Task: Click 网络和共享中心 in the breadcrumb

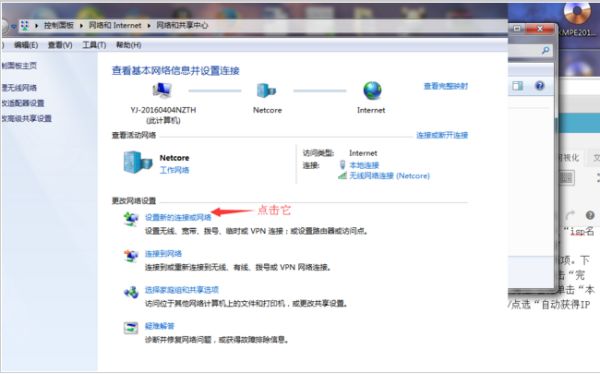Action: [182, 25]
